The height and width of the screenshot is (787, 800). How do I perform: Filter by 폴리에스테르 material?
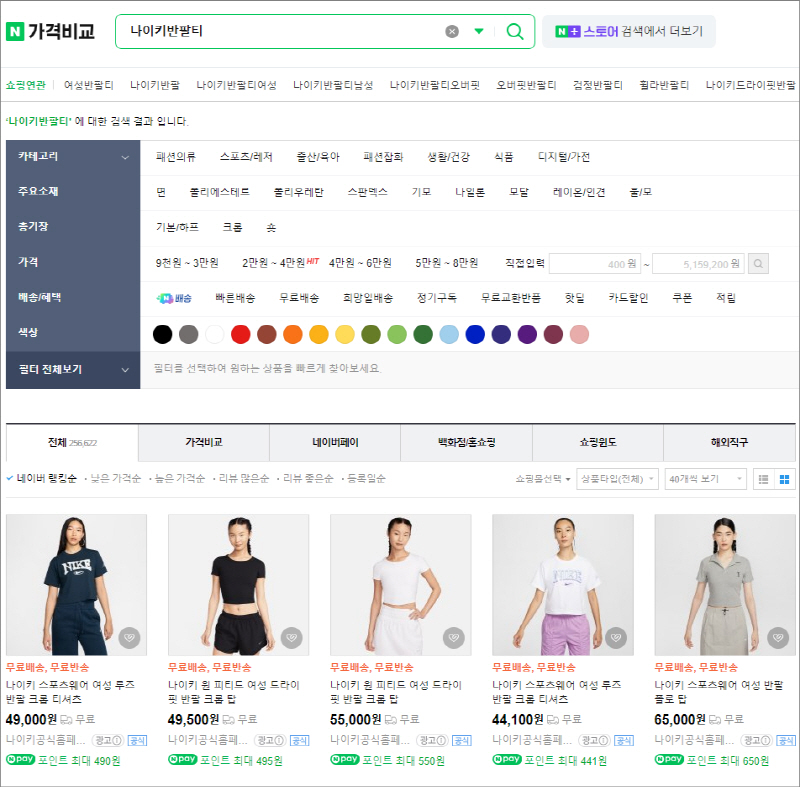[219, 192]
